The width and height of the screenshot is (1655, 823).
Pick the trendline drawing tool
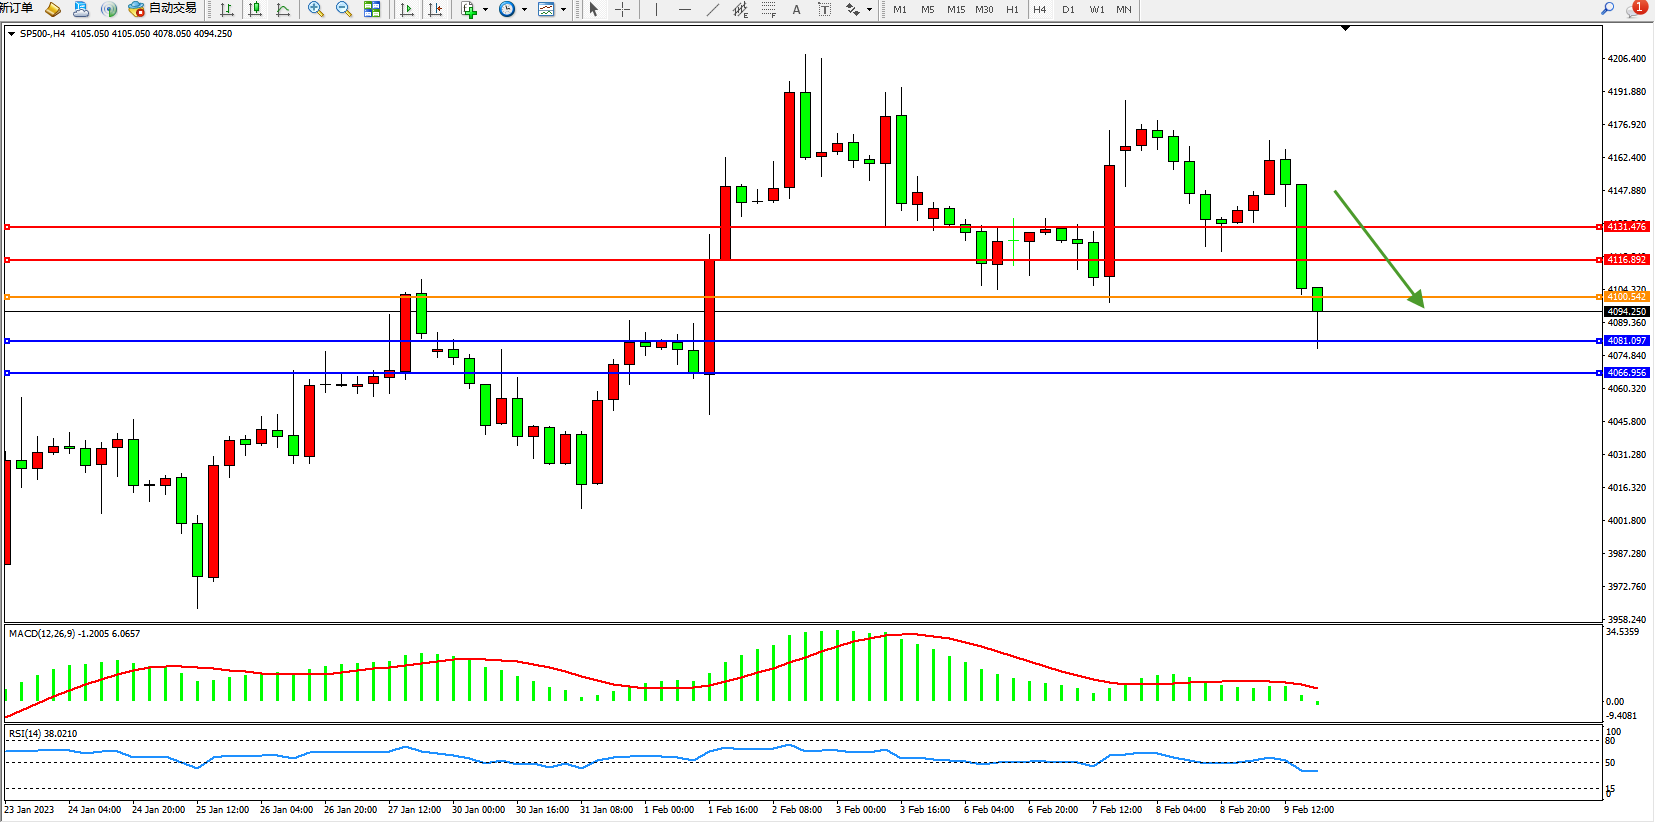[x=712, y=9]
